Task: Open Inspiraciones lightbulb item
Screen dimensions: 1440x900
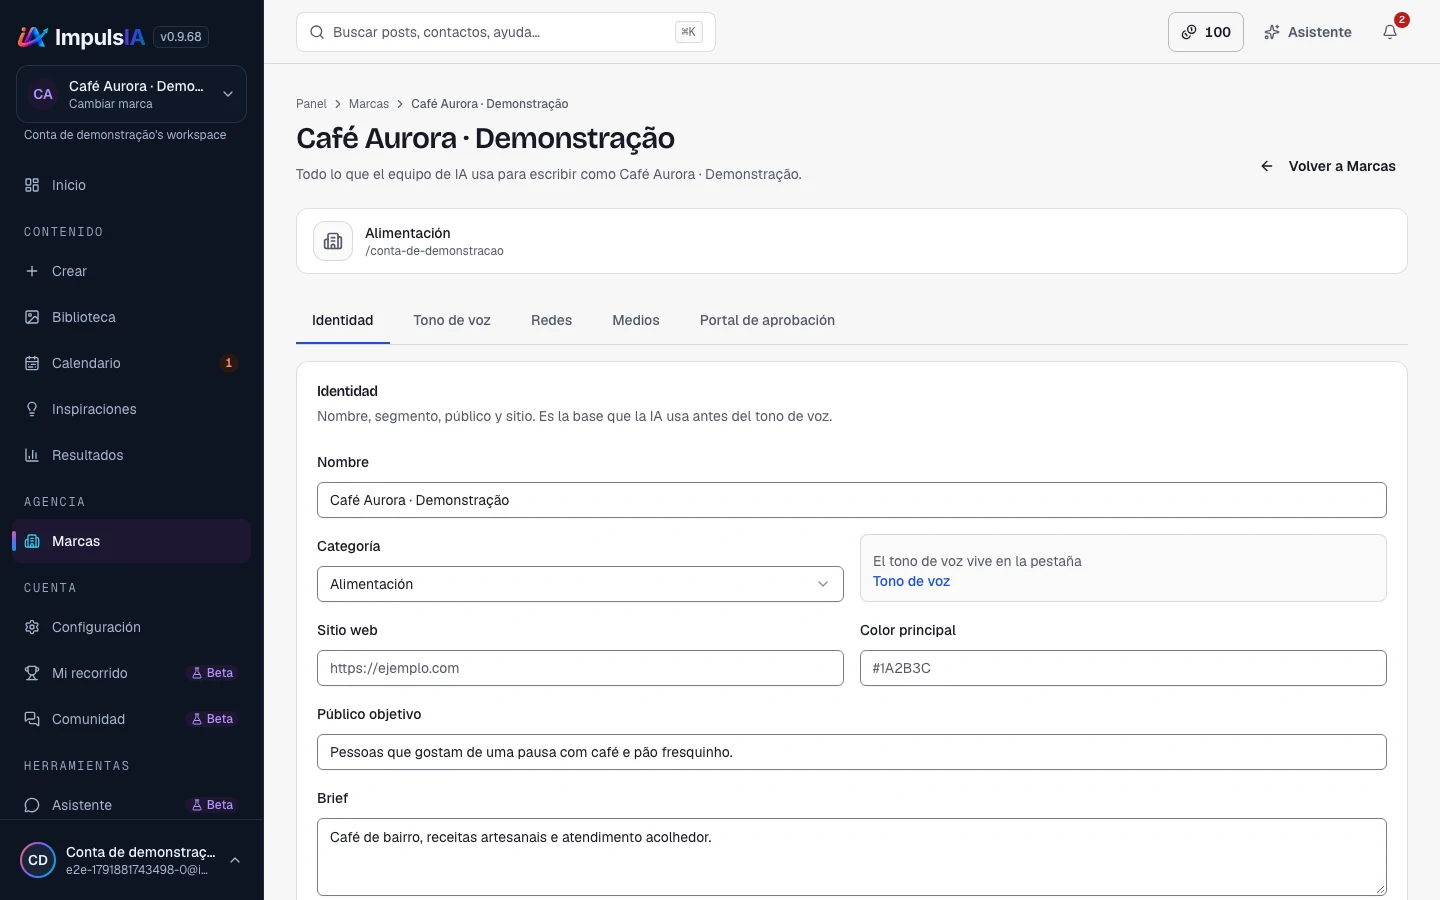Action: coord(132,409)
